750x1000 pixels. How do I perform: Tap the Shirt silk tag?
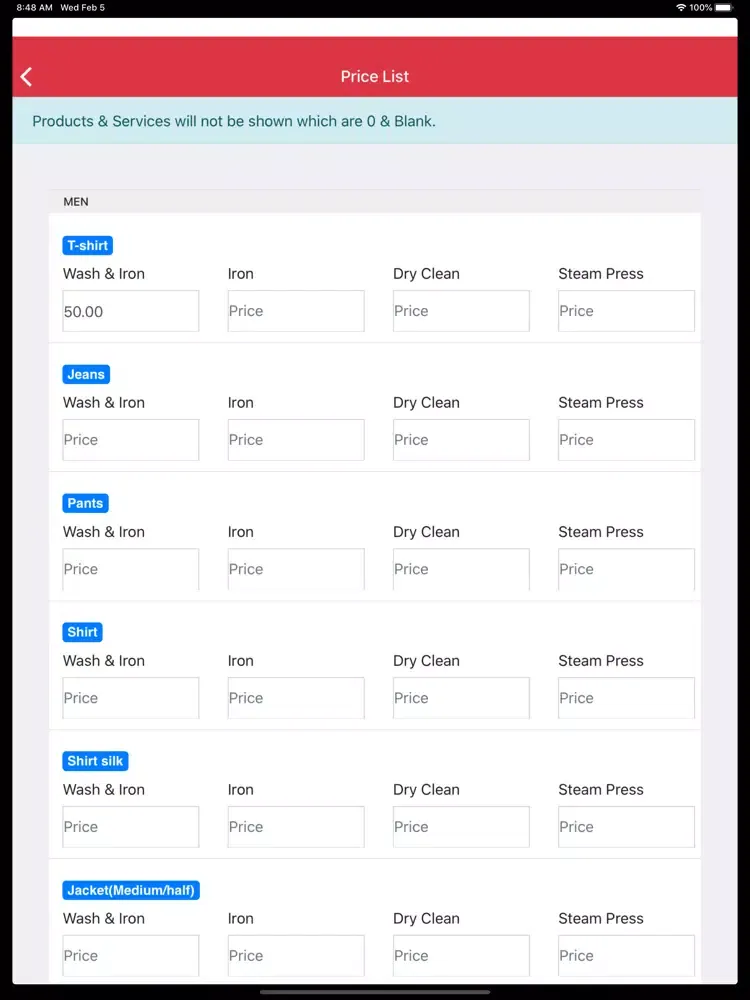95,761
